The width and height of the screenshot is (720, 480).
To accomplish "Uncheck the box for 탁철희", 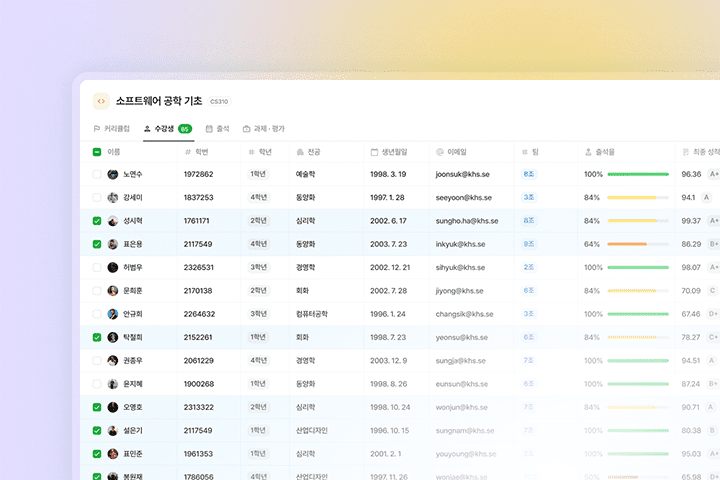I will click(97, 337).
